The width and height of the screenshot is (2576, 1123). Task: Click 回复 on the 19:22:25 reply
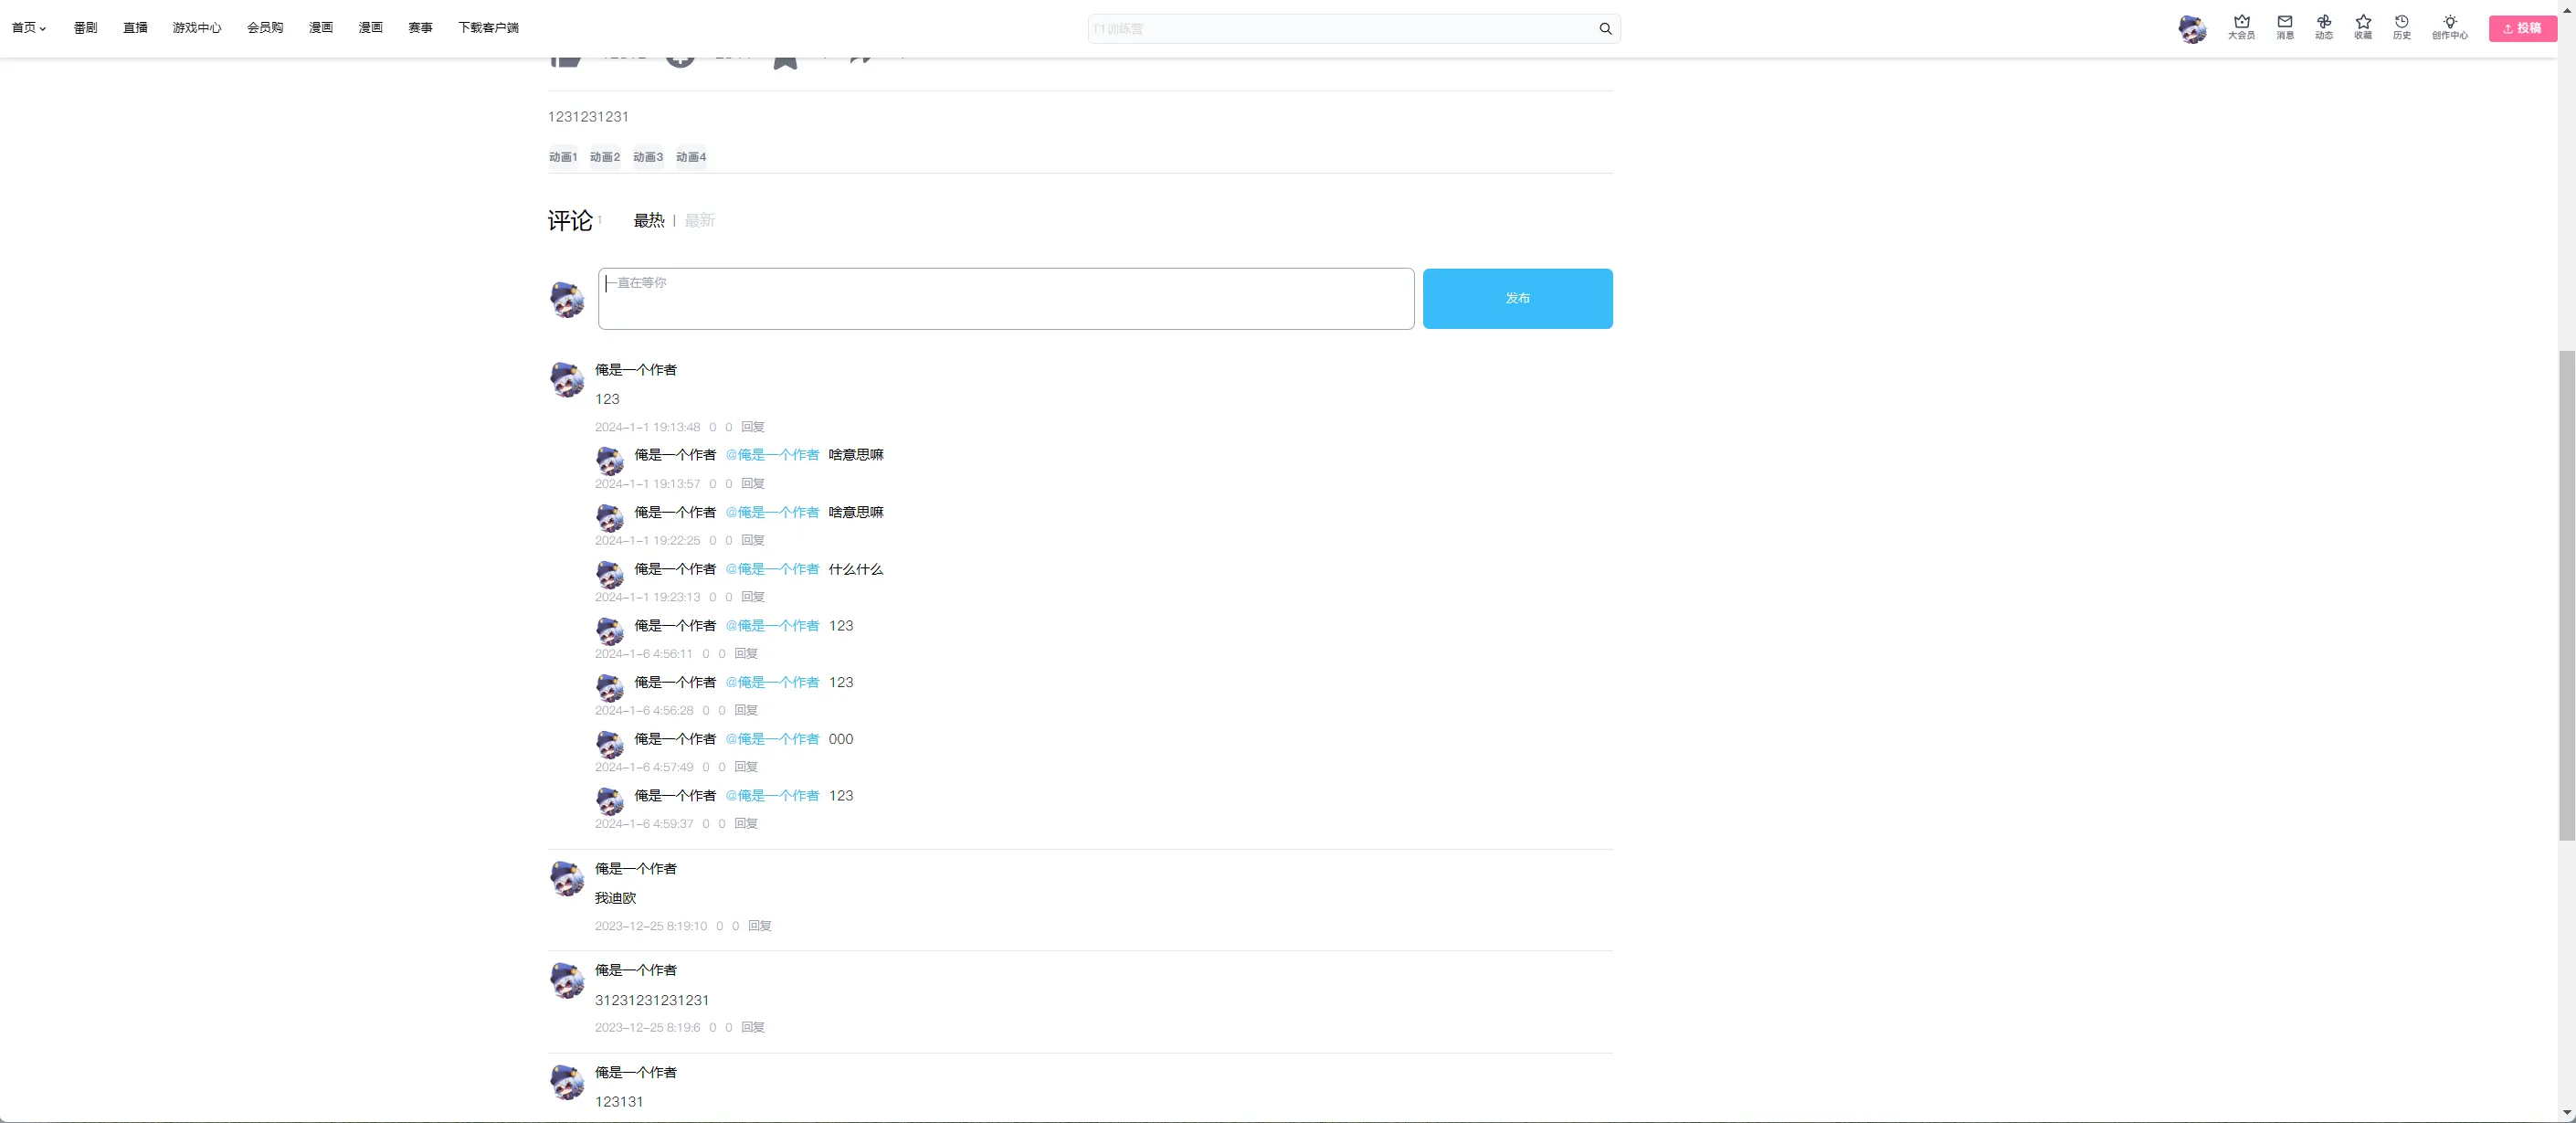753,540
